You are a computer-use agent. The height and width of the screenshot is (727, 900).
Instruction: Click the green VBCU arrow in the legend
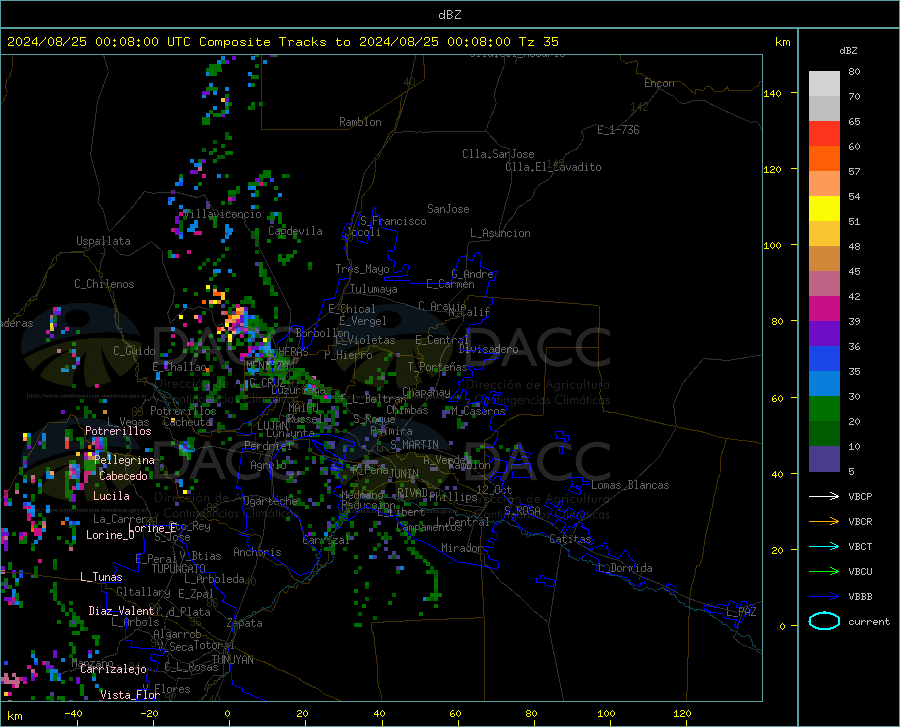824,572
